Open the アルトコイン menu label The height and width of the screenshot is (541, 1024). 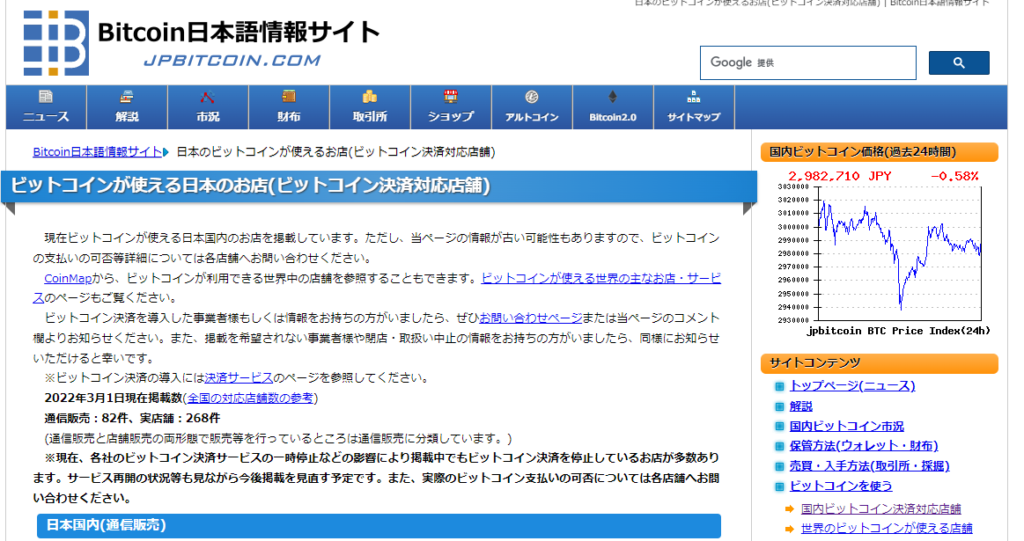click(x=532, y=117)
